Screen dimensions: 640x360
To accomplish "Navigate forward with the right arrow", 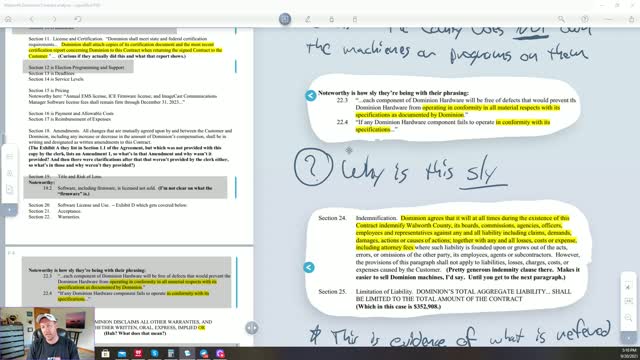I will coord(54,19).
